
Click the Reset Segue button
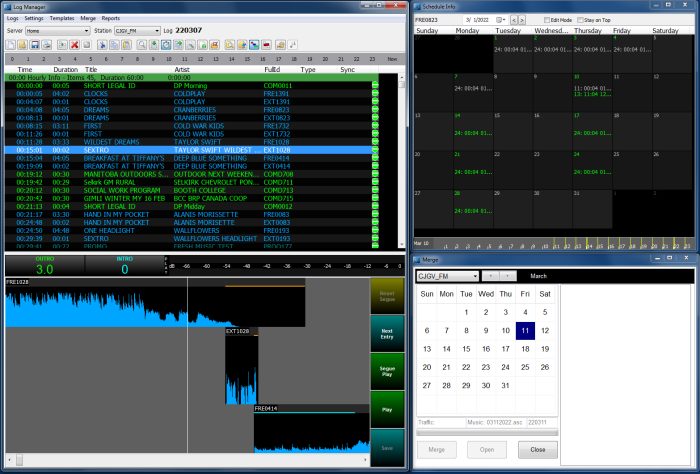coord(387,296)
